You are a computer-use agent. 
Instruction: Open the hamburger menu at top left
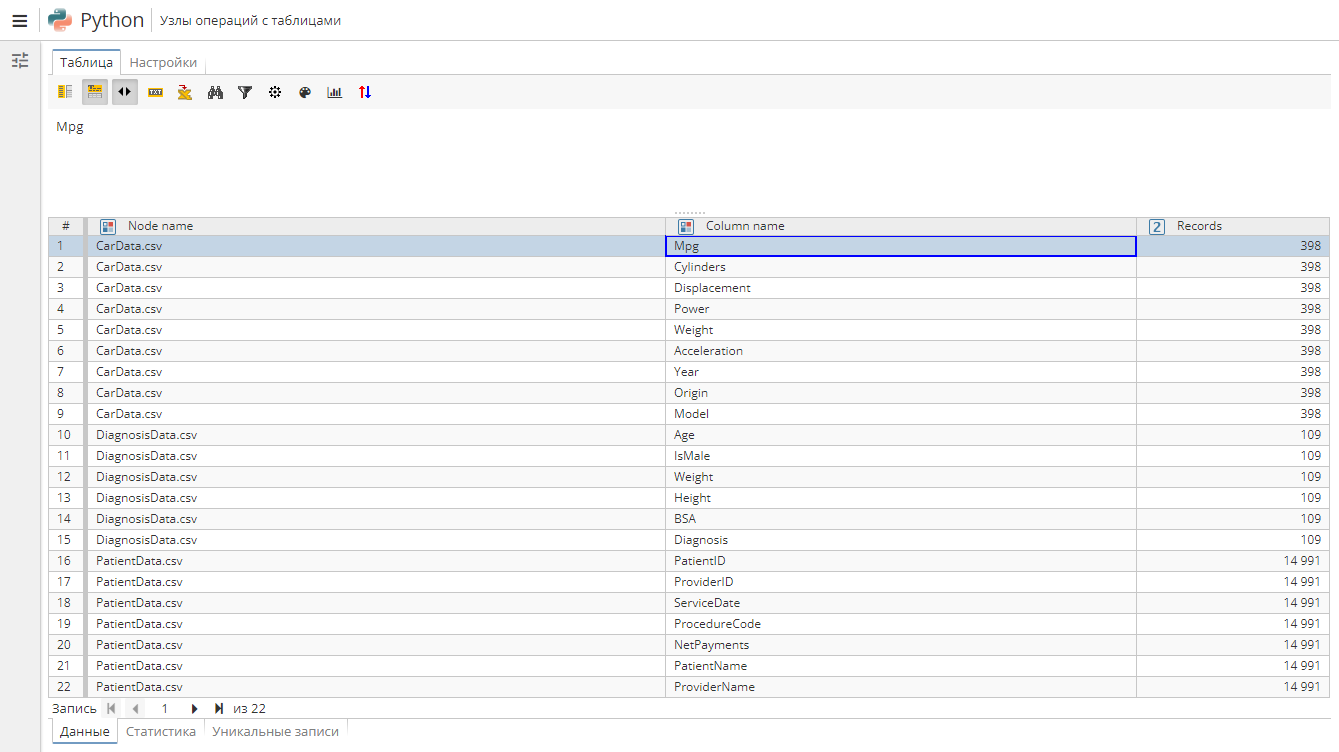tap(19, 19)
